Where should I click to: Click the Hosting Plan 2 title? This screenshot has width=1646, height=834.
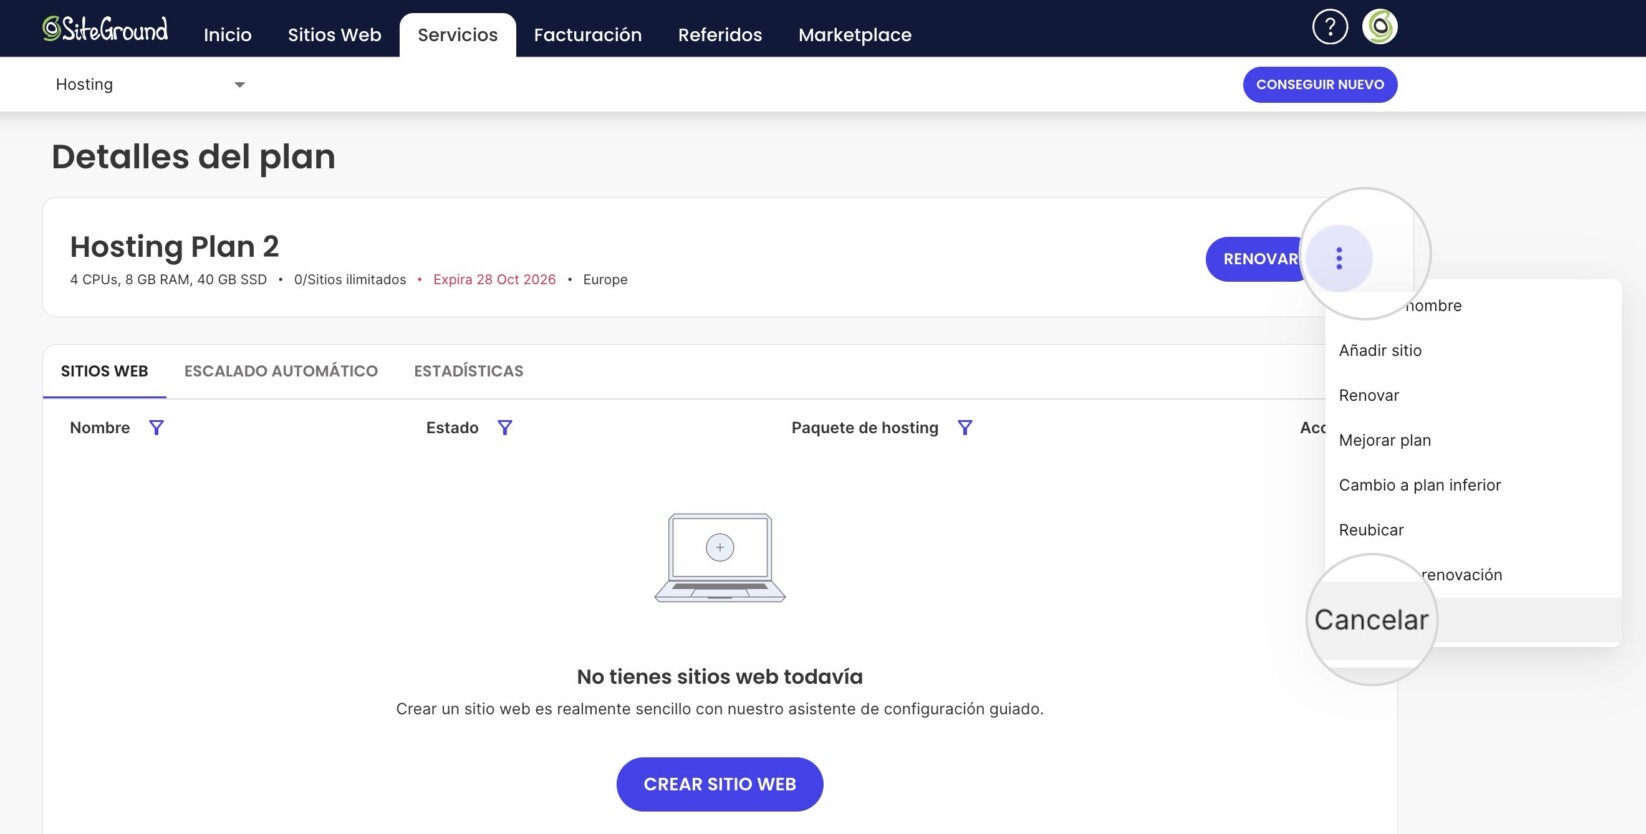(x=175, y=246)
